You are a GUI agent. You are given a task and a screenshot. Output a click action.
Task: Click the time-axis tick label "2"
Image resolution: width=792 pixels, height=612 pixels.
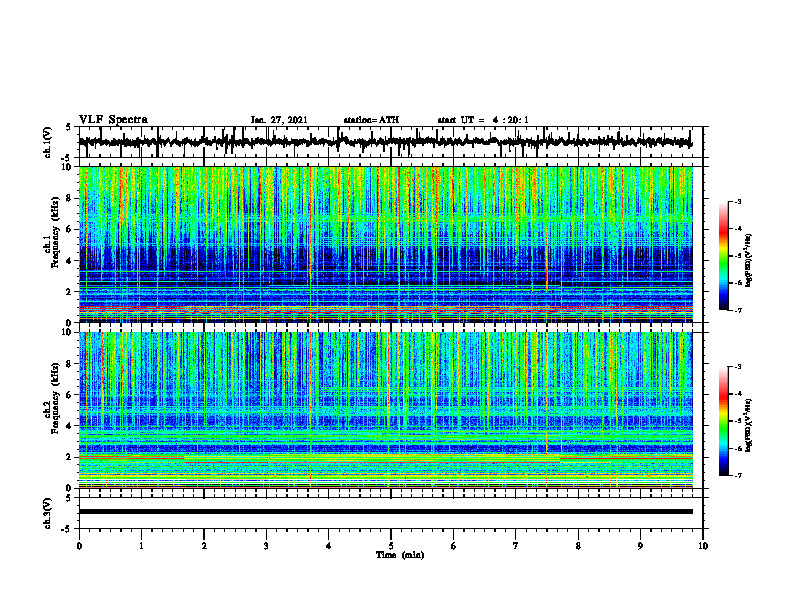[x=204, y=546]
